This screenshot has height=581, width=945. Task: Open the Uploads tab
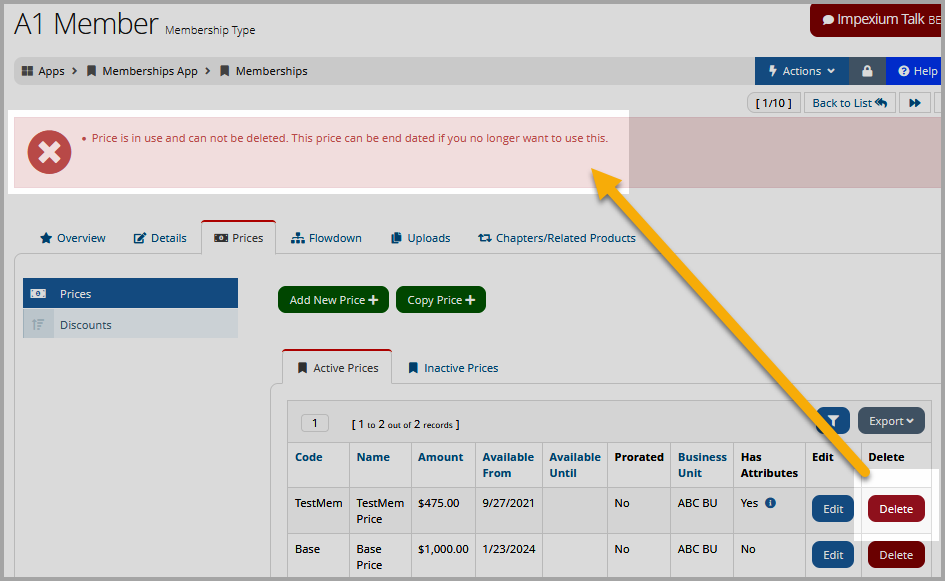point(420,238)
